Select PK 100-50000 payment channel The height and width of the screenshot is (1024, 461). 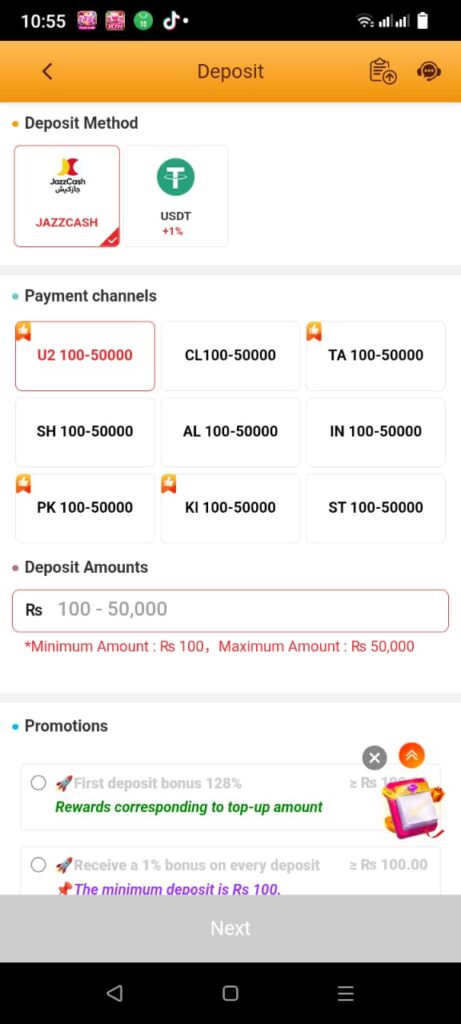pyautogui.click(x=85, y=508)
